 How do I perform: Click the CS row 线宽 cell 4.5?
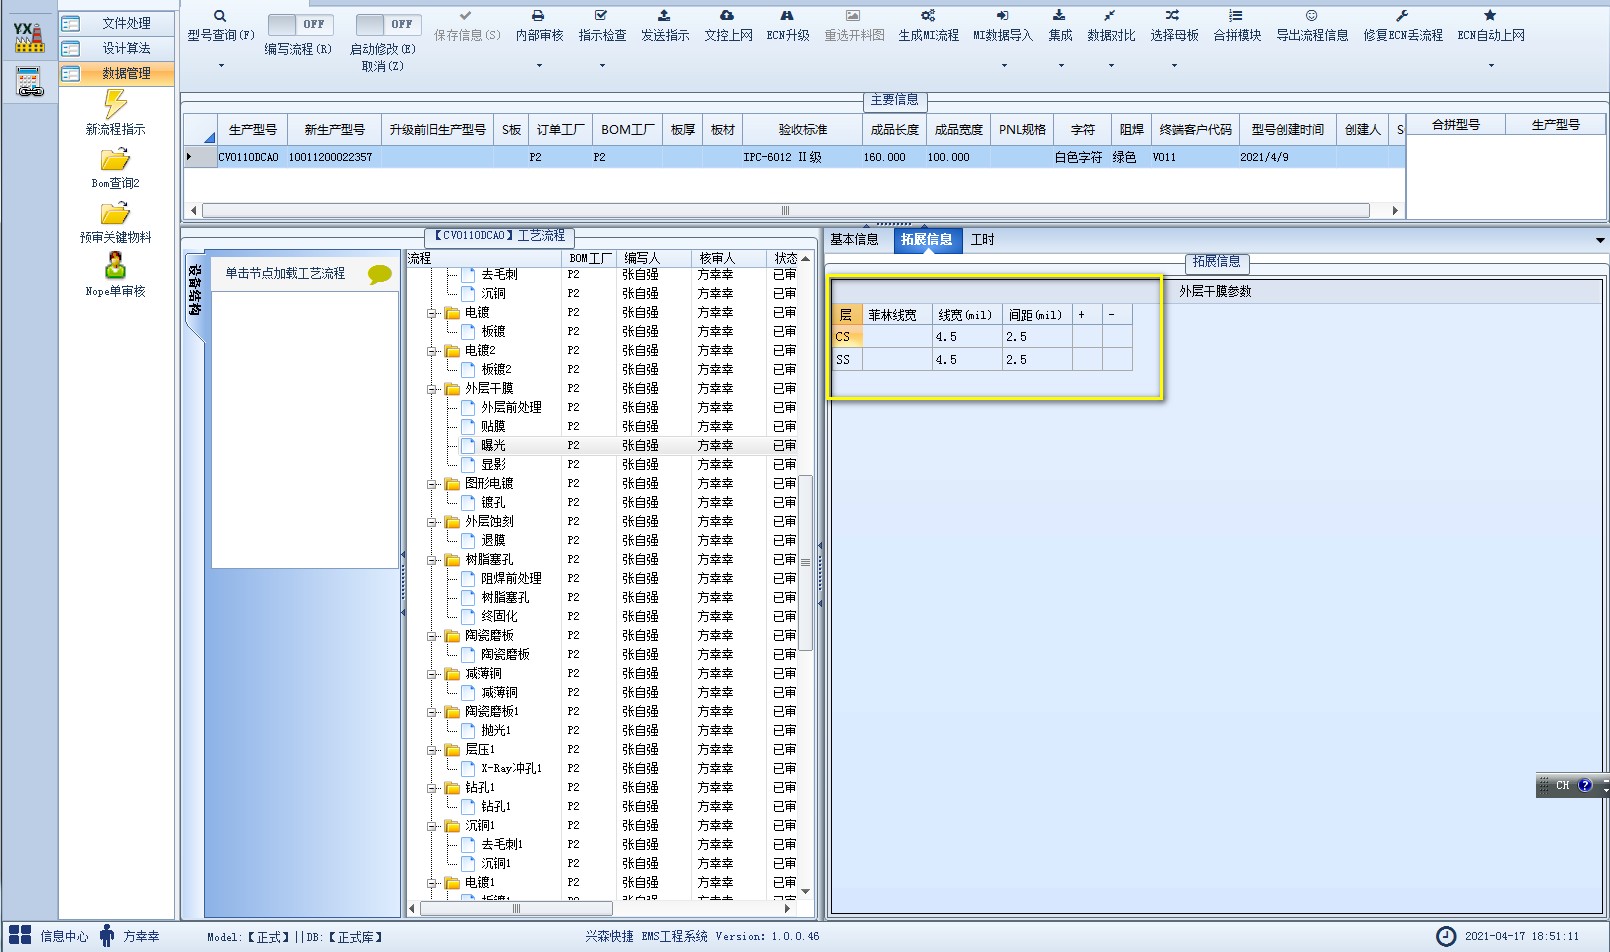[967, 337]
